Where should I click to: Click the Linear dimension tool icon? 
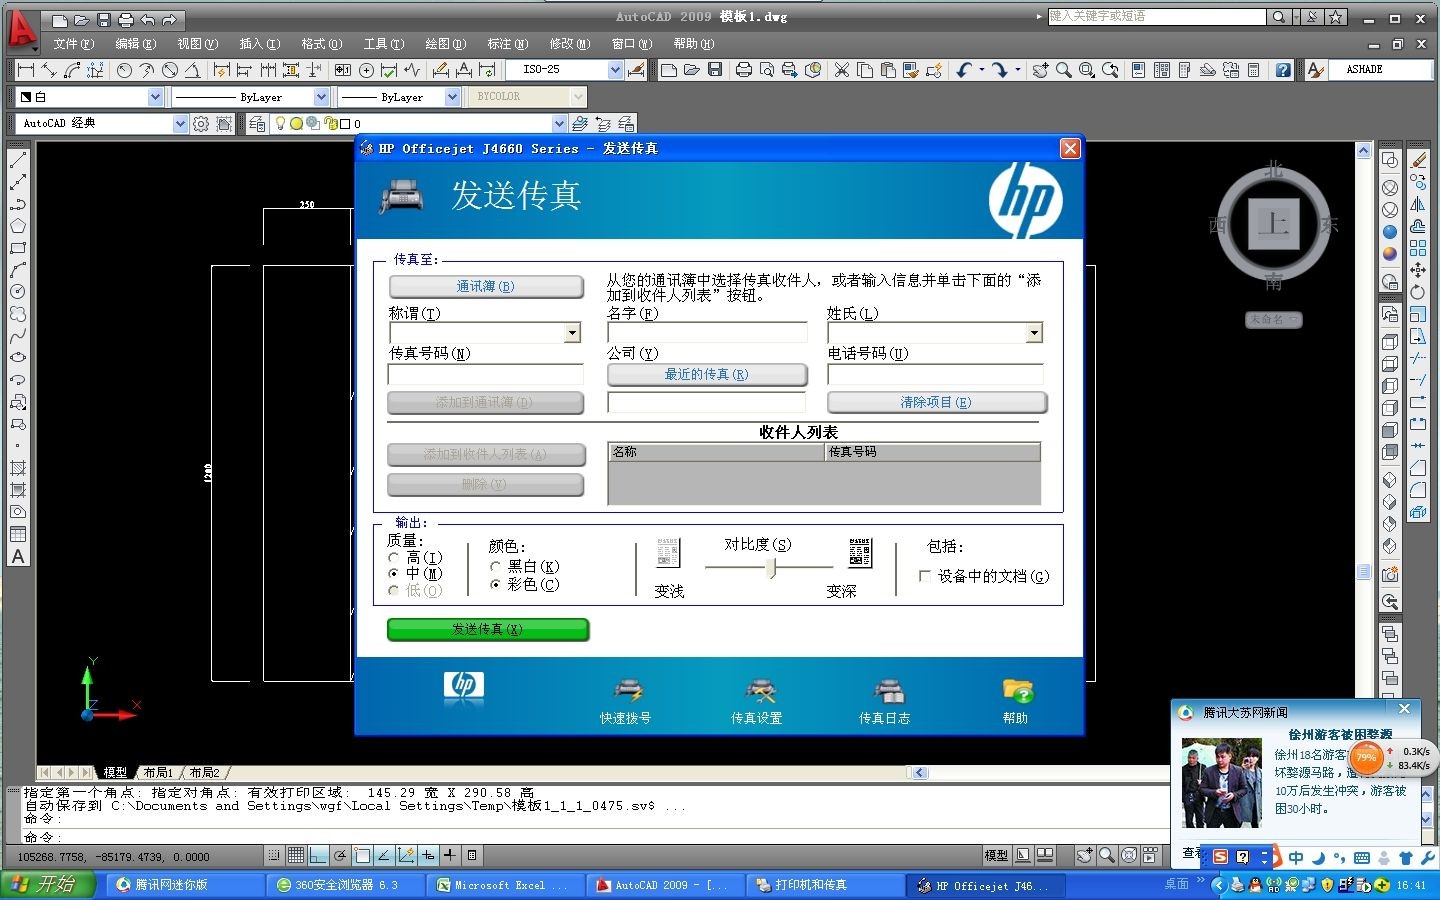coord(26,70)
